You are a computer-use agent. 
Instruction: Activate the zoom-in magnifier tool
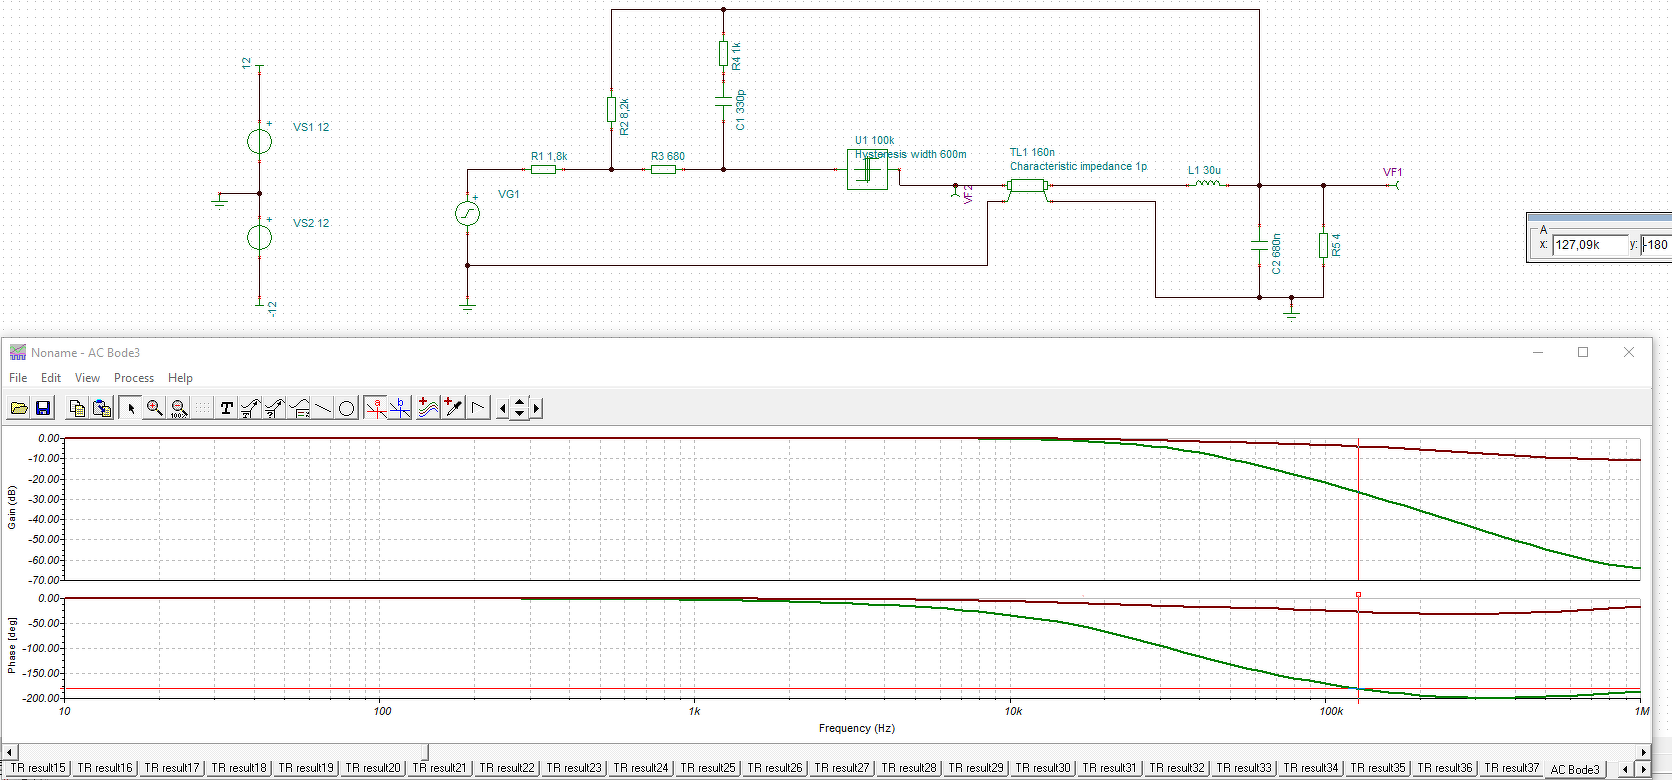point(155,408)
